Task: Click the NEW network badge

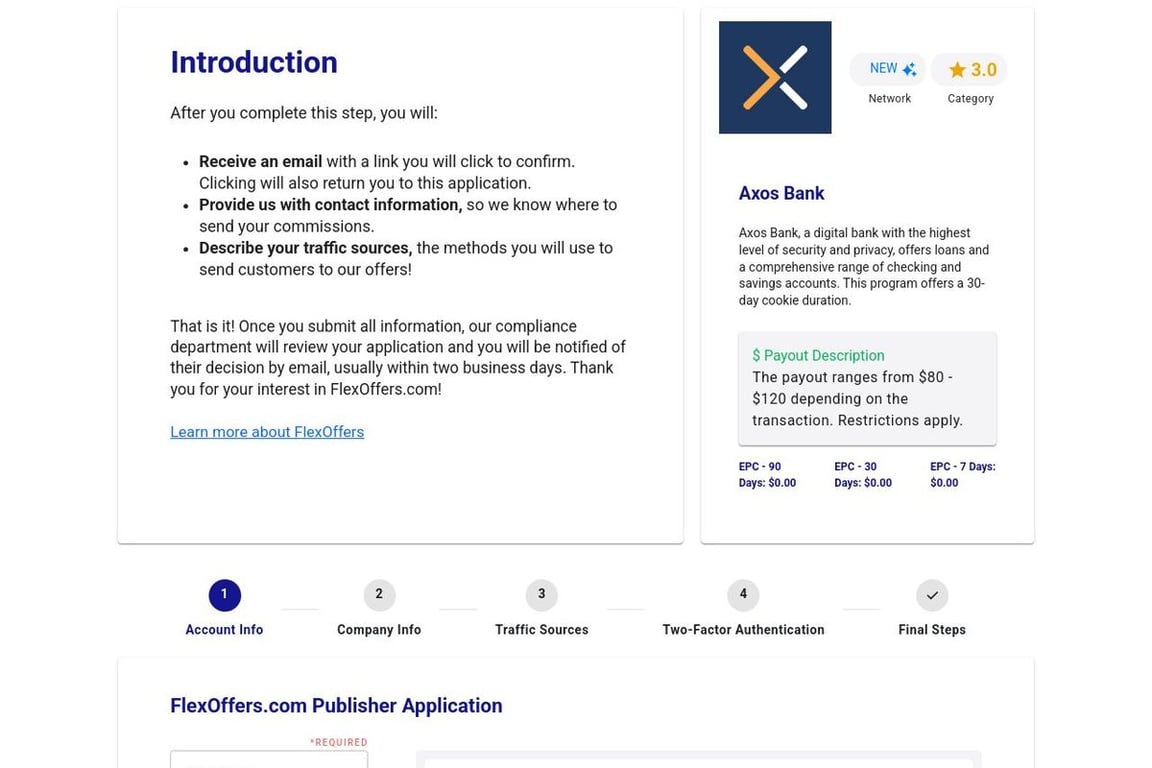Action: 888,69
